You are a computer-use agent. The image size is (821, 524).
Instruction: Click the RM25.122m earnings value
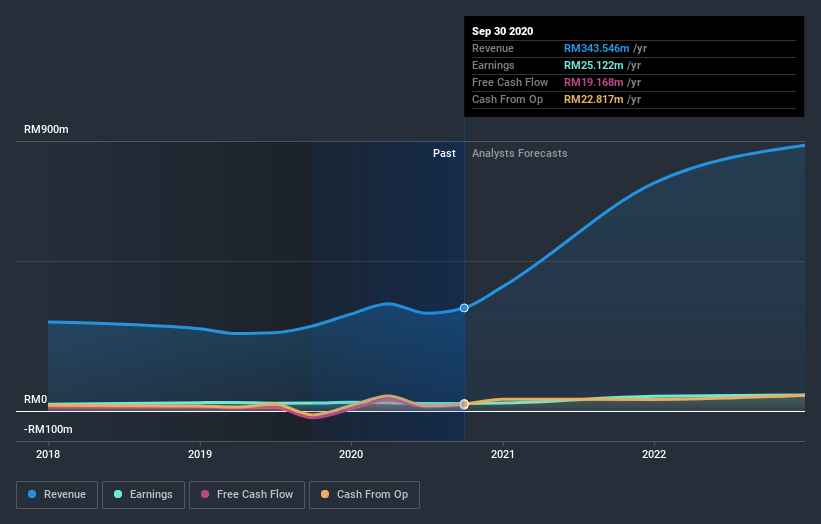(593, 65)
